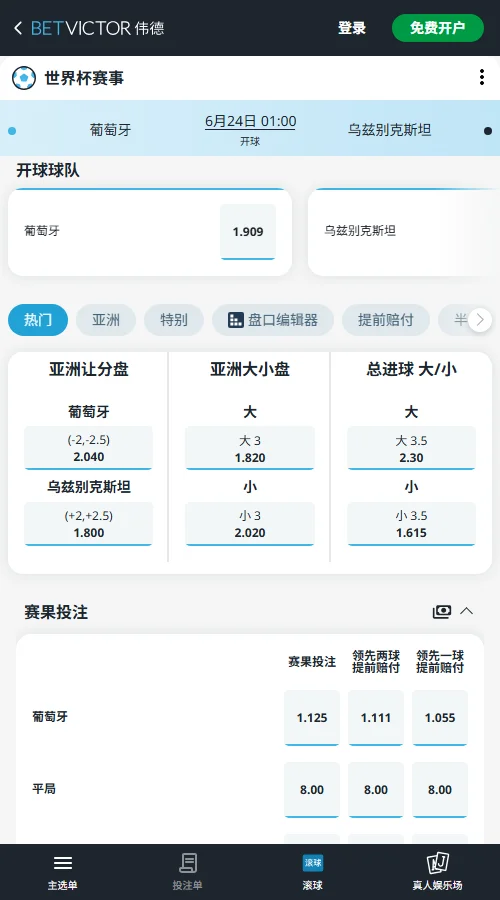The image size is (500, 900).
Task: Click the 亚洲让分盘 column header
Action: pos(88,370)
